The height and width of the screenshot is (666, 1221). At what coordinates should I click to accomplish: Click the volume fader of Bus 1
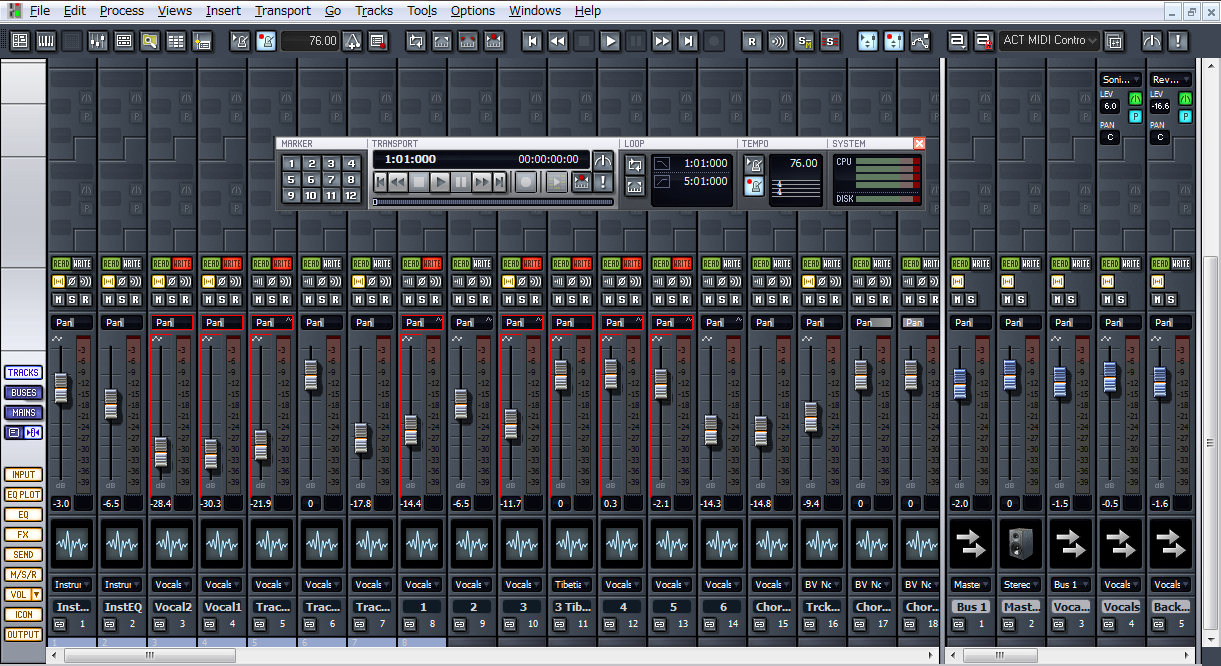click(960, 384)
